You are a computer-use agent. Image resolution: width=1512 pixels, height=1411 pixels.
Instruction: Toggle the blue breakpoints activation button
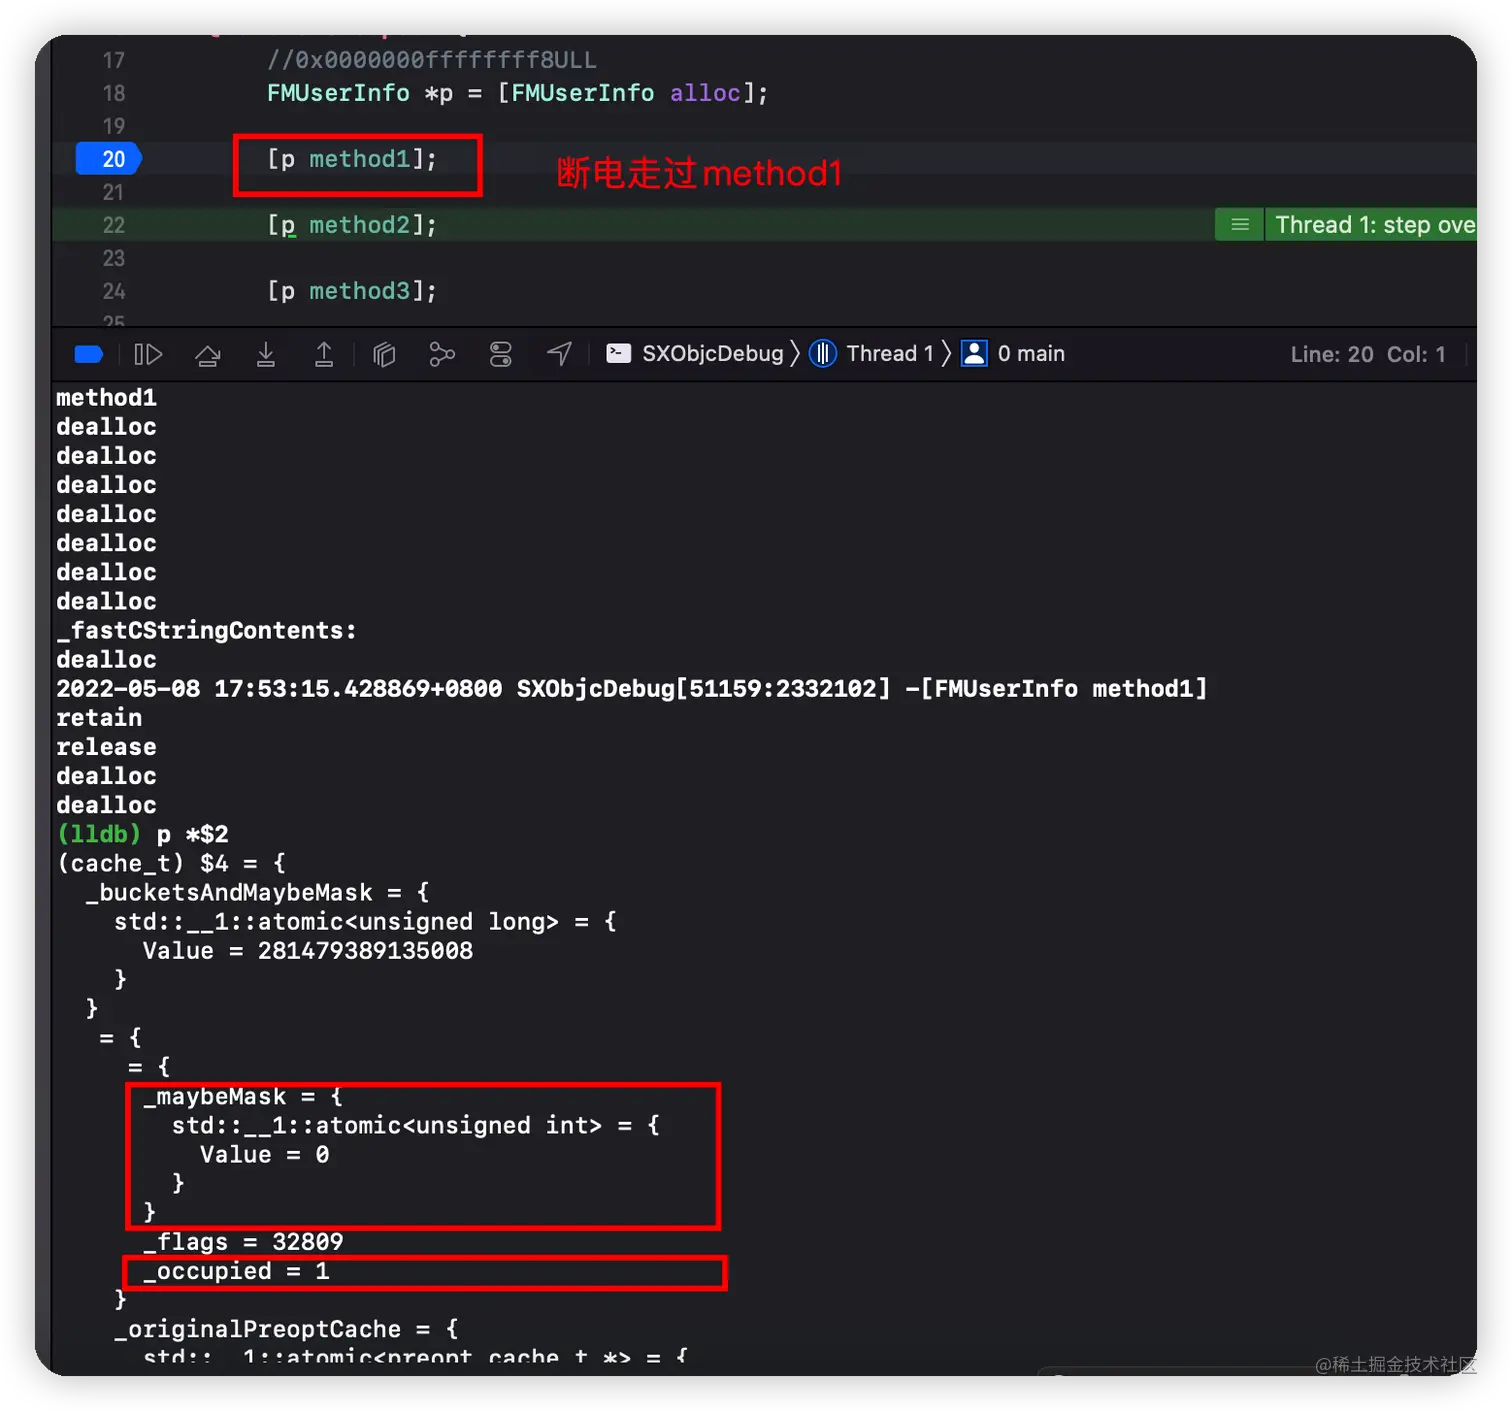[89, 354]
